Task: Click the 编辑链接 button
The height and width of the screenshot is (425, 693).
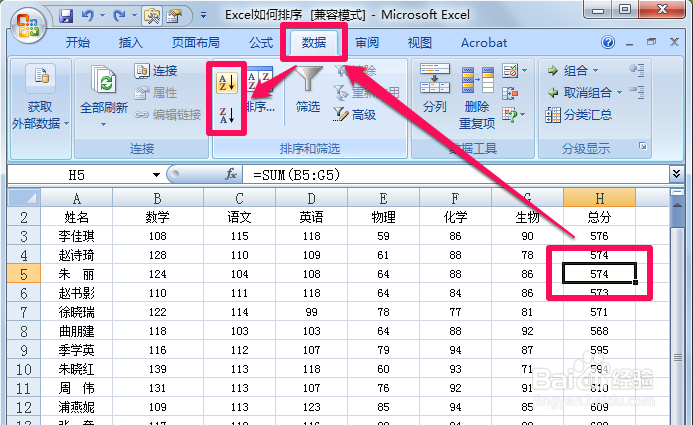Action: click(168, 115)
